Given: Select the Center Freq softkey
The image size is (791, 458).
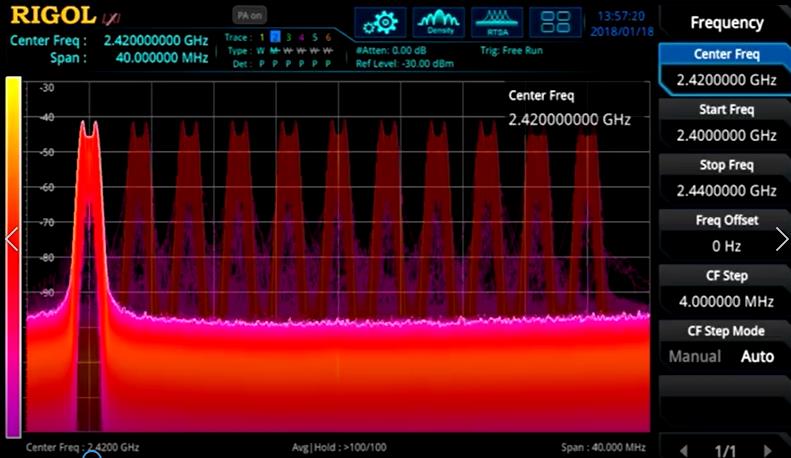Looking at the screenshot, I should point(726,70).
